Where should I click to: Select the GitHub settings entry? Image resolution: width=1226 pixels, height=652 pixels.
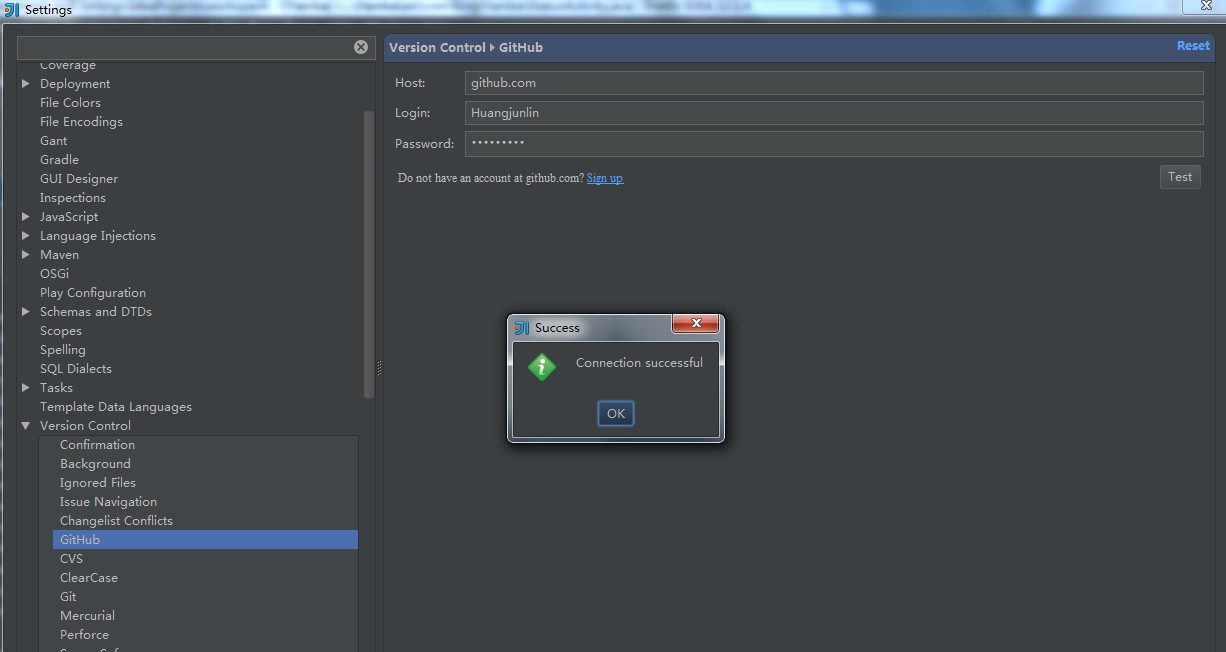coord(205,540)
